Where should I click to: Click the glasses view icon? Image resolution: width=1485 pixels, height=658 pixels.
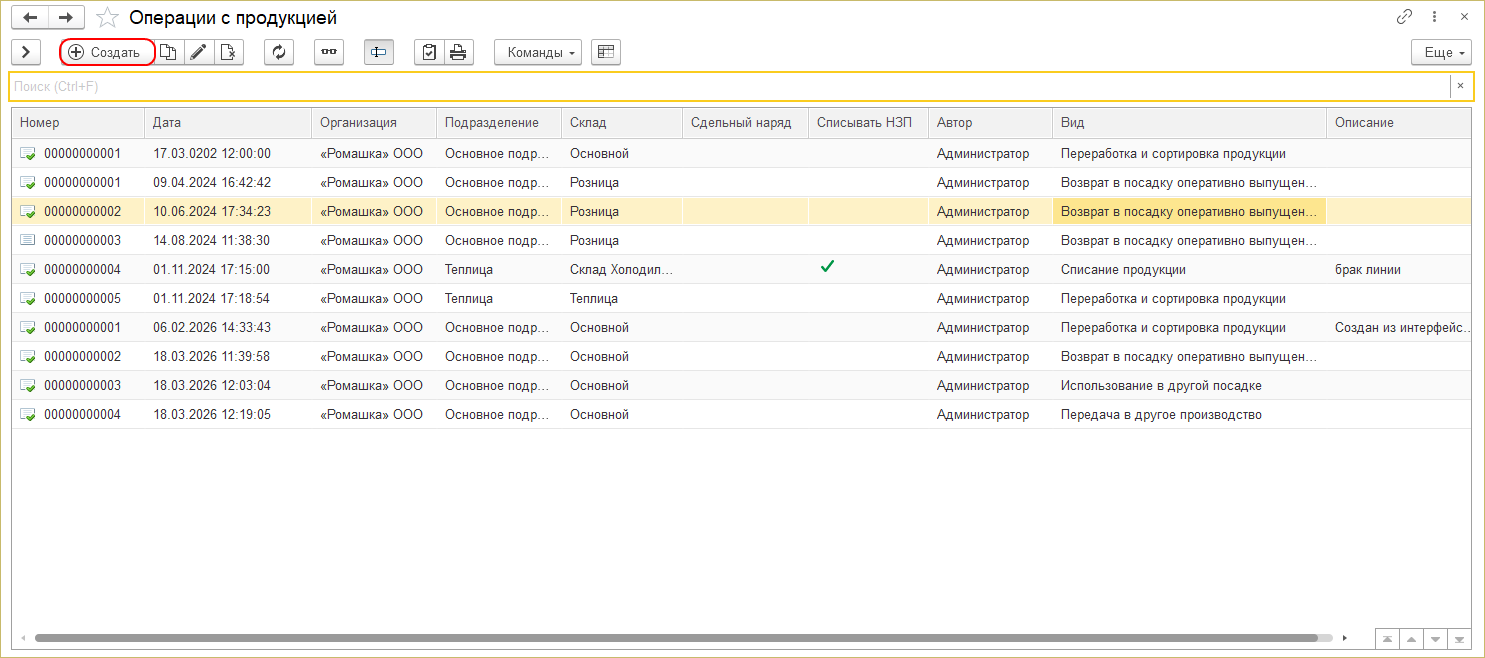click(x=329, y=53)
